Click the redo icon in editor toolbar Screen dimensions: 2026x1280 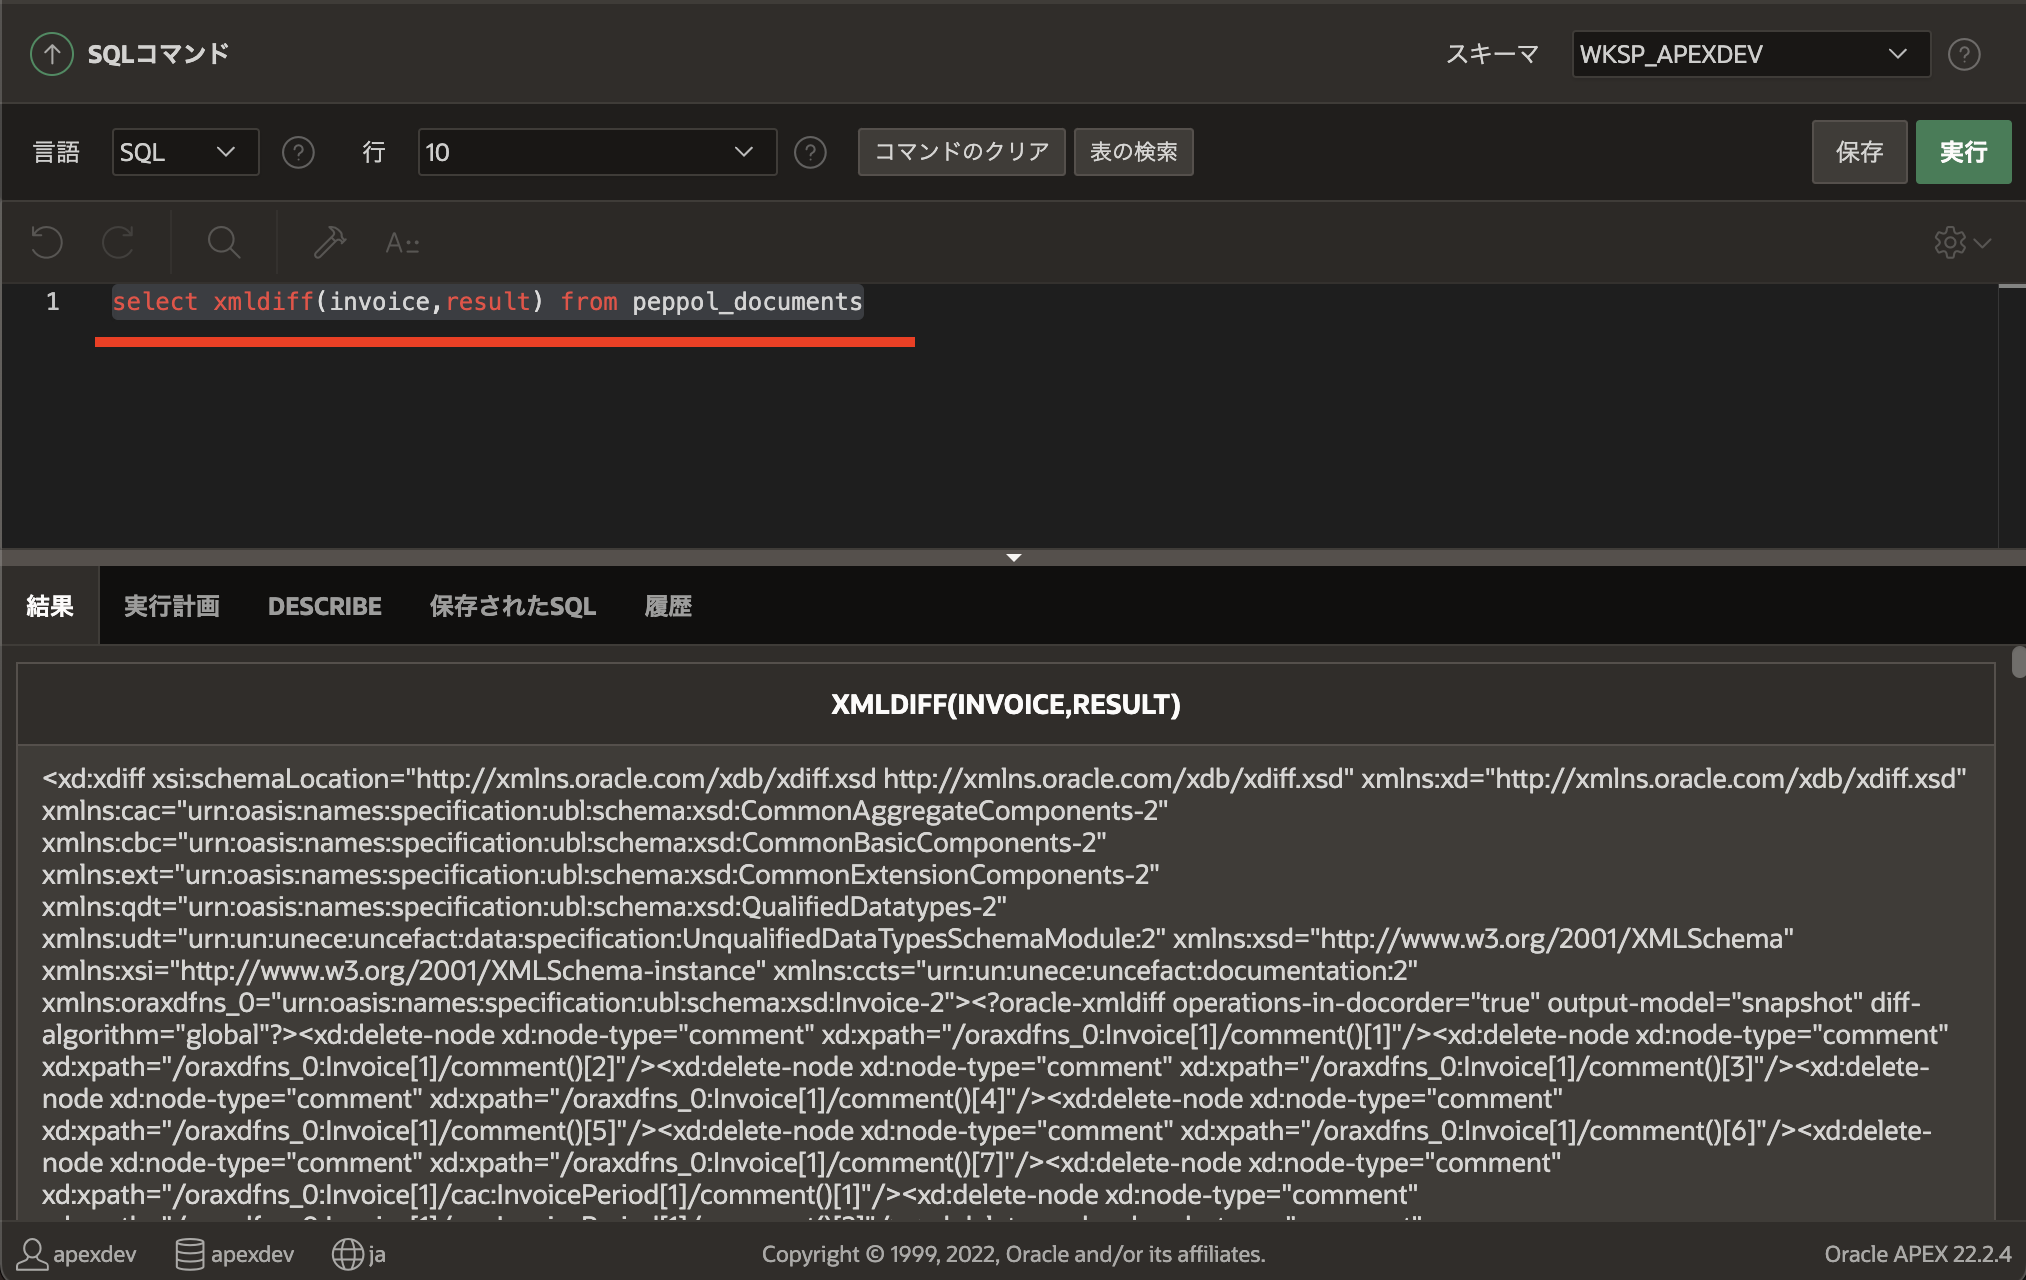point(118,242)
